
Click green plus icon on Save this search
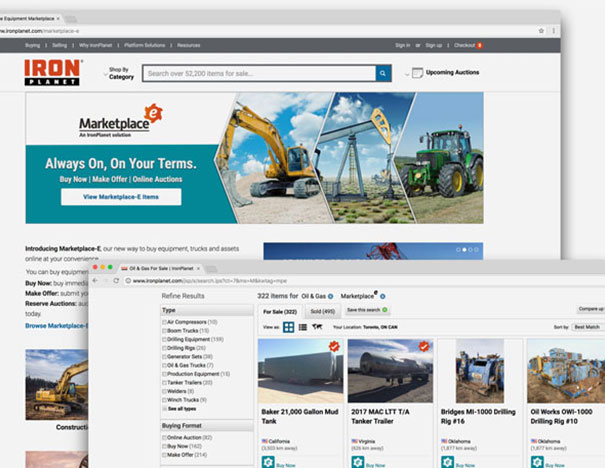(x=385, y=310)
